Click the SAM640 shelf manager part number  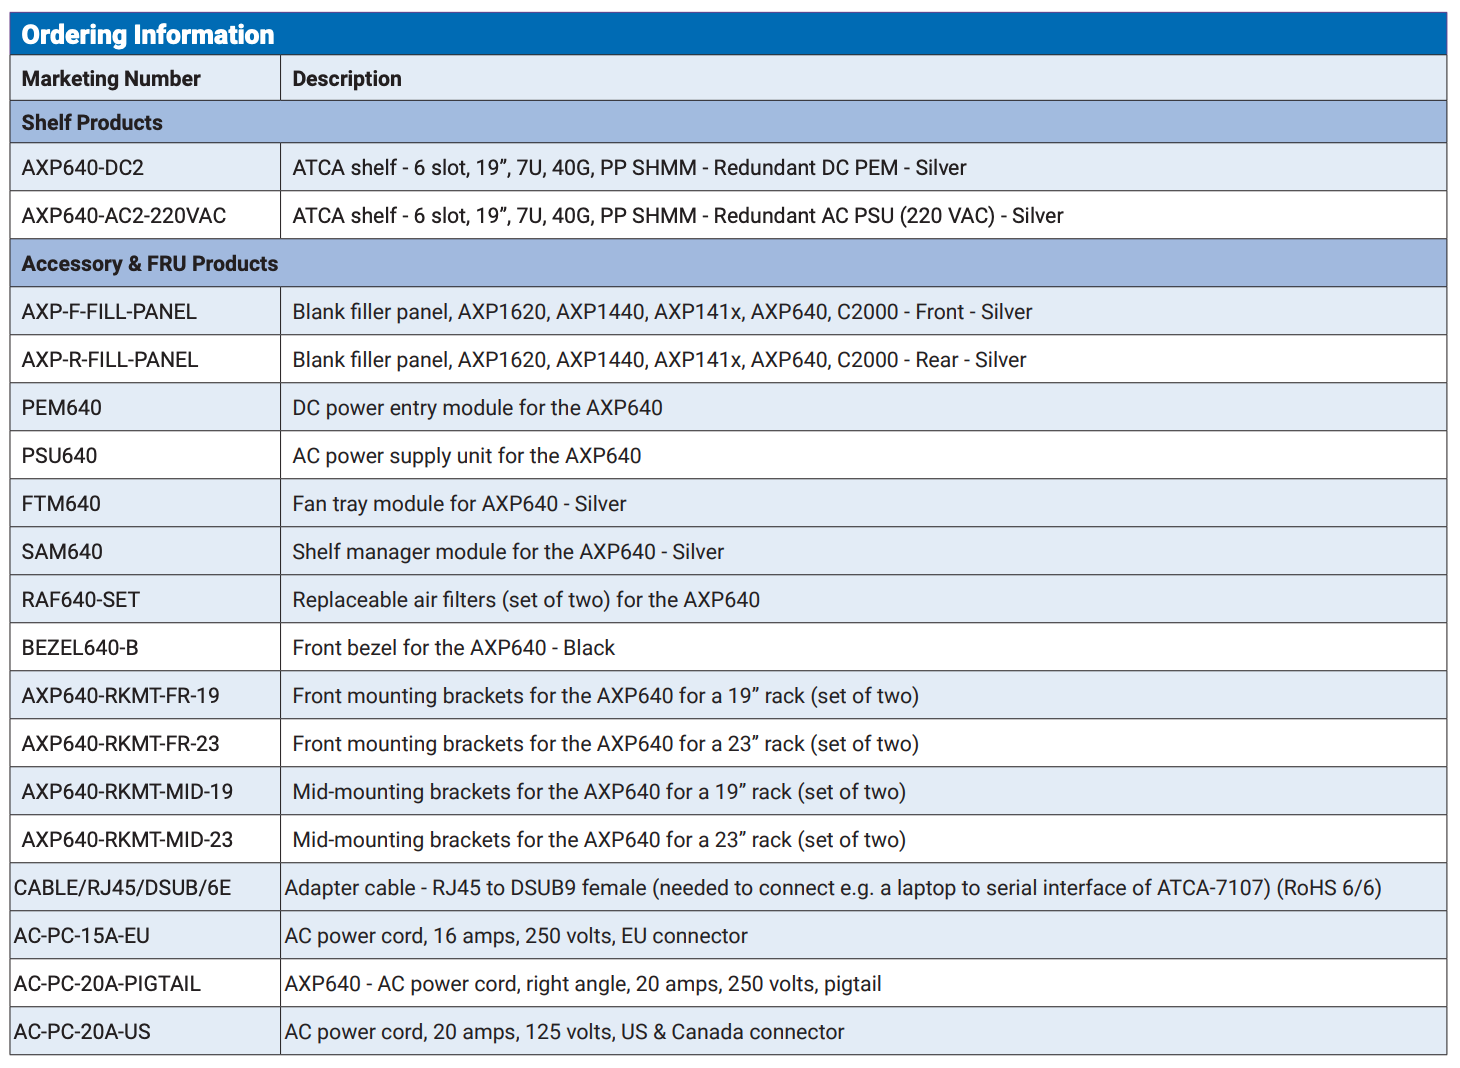coord(62,552)
